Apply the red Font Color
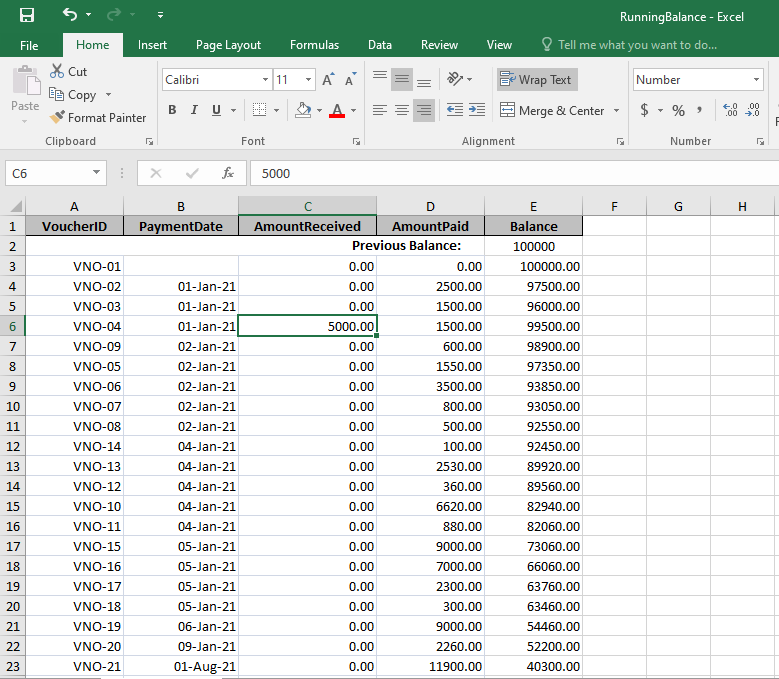This screenshot has height=679, width=779. point(337,110)
